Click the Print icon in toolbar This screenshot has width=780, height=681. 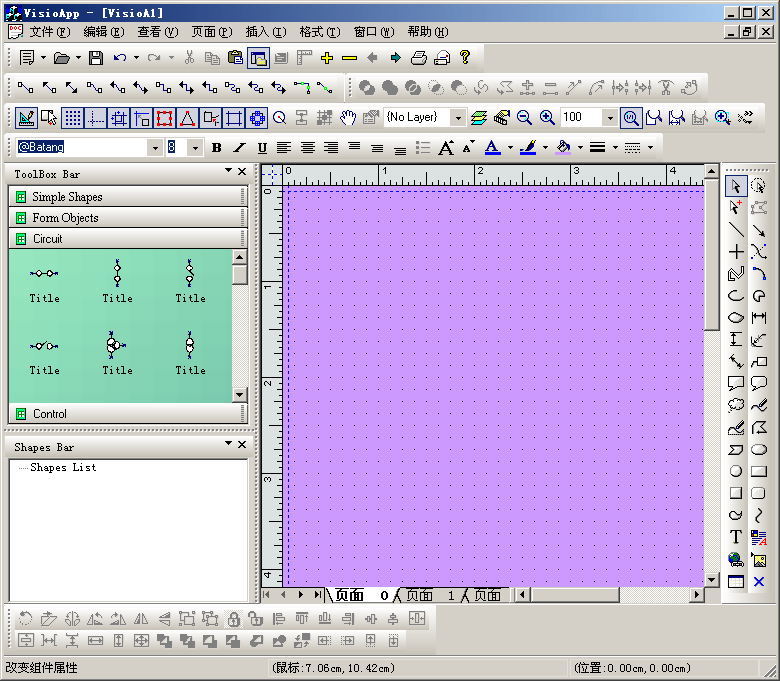(419, 58)
